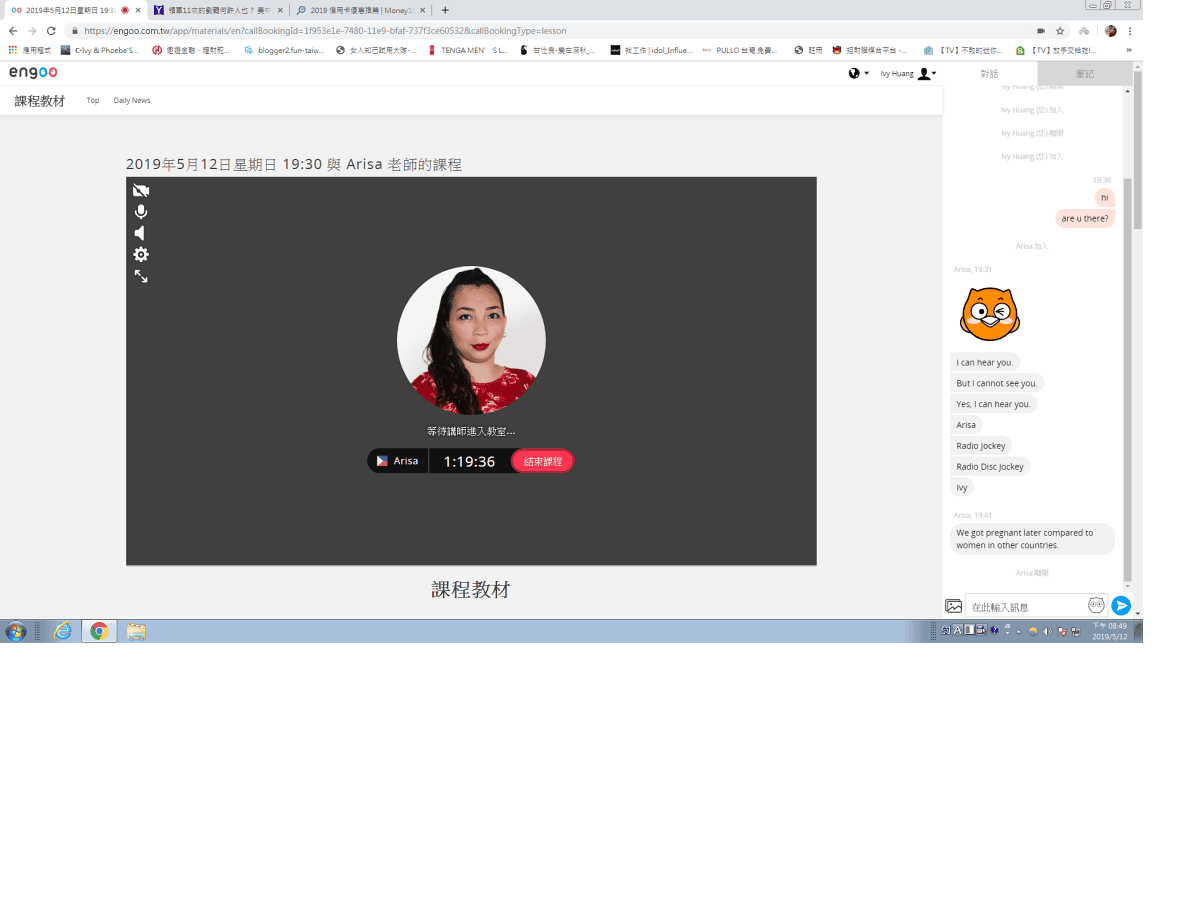Viewport: 1200px width, 900px height.
Task: Click the Chrome profile avatar
Action: [x=1110, y=31]
